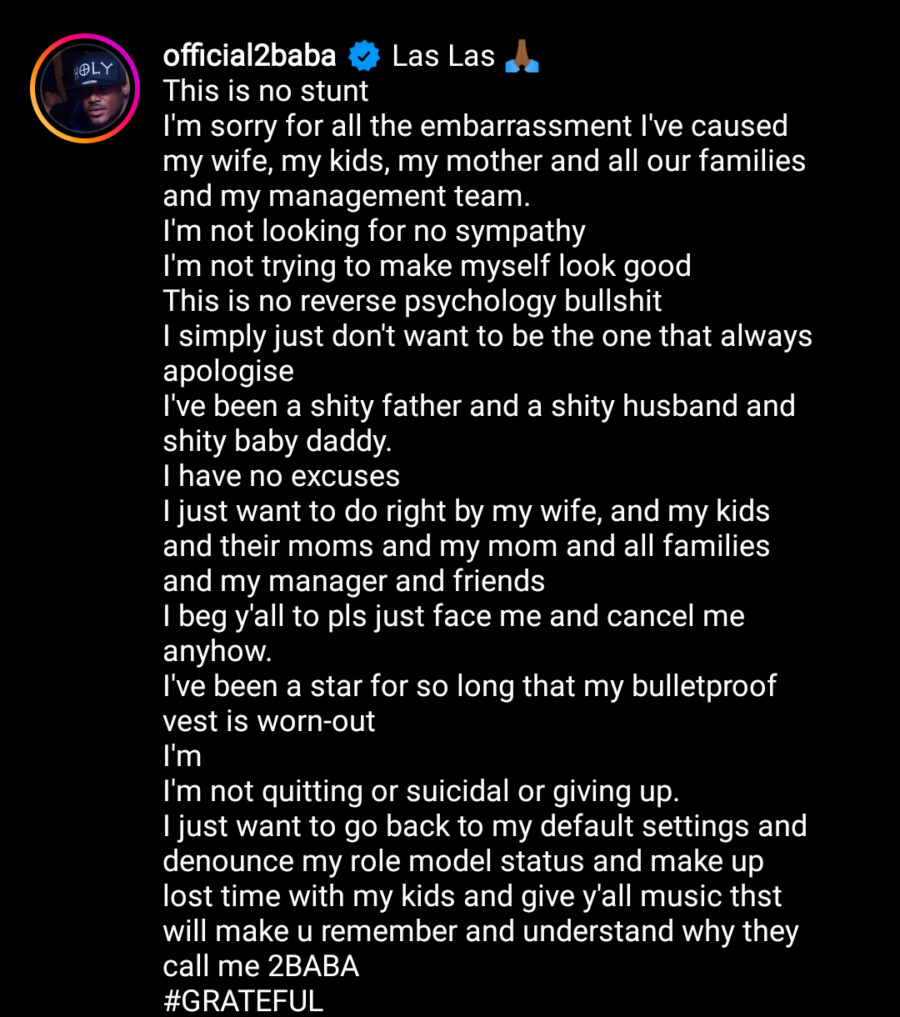Click the 'and my manager and friends' line

click(354, 582)
